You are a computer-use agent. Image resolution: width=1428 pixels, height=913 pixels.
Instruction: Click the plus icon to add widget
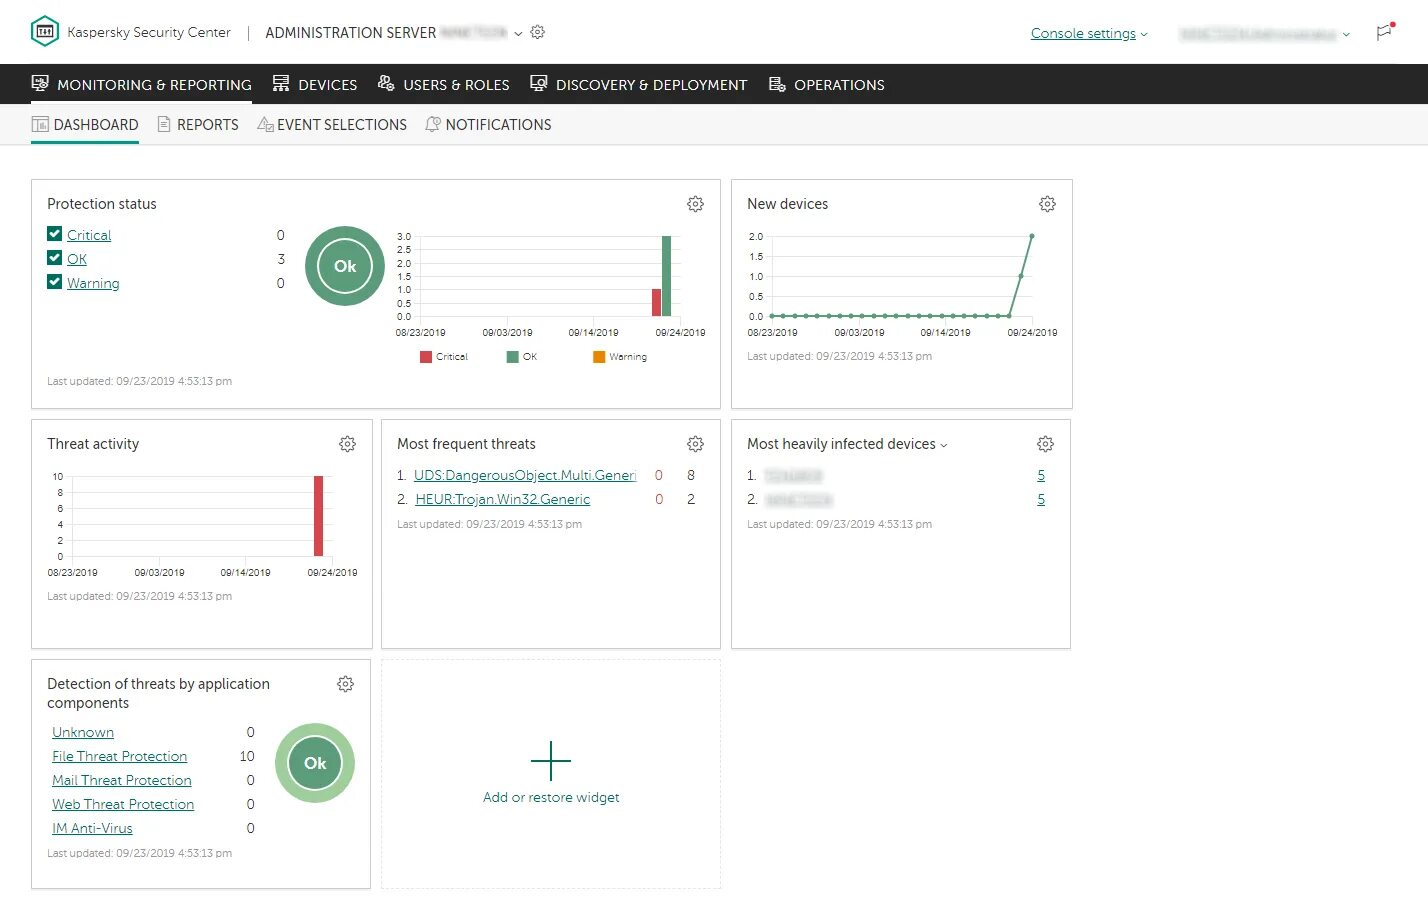pyautogui.click(x=551, y=761)
